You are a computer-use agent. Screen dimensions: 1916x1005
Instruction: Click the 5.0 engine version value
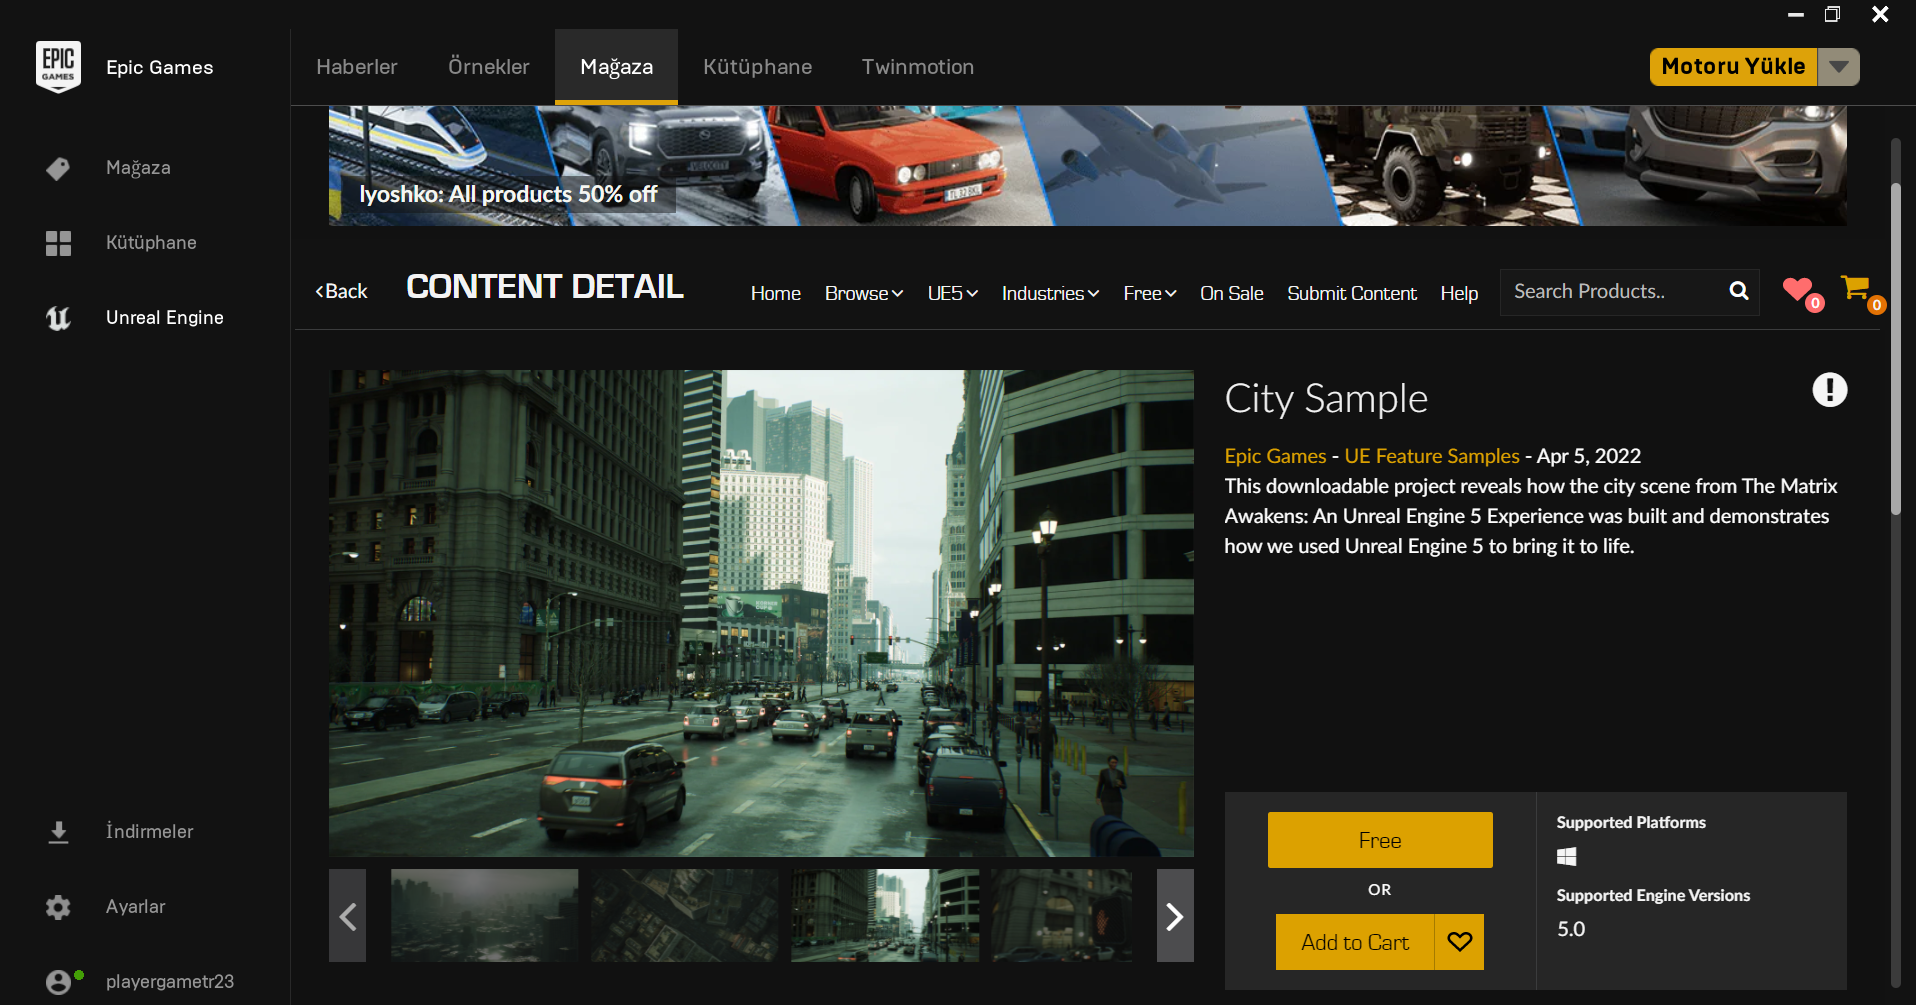pos(1571,929)
